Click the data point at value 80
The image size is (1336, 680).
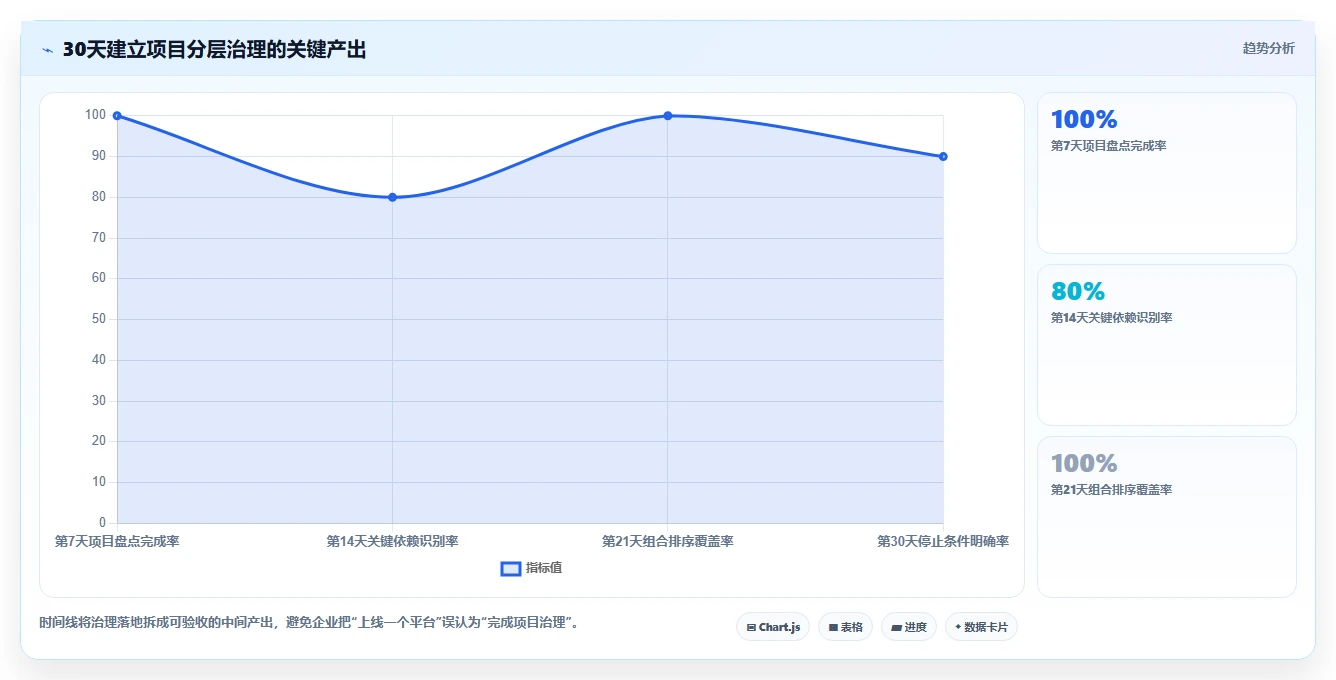tap(392, 197)
